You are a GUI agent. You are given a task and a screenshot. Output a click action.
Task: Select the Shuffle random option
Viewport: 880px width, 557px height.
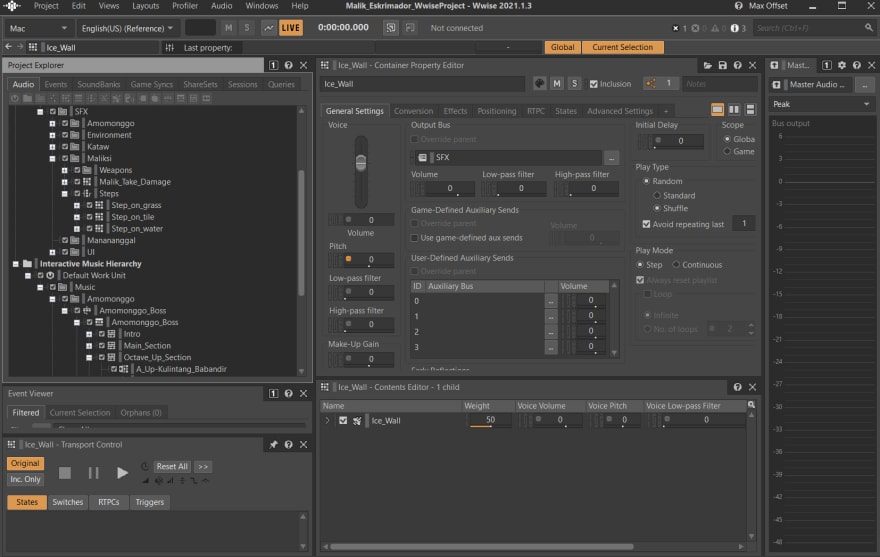click(657, 208)
